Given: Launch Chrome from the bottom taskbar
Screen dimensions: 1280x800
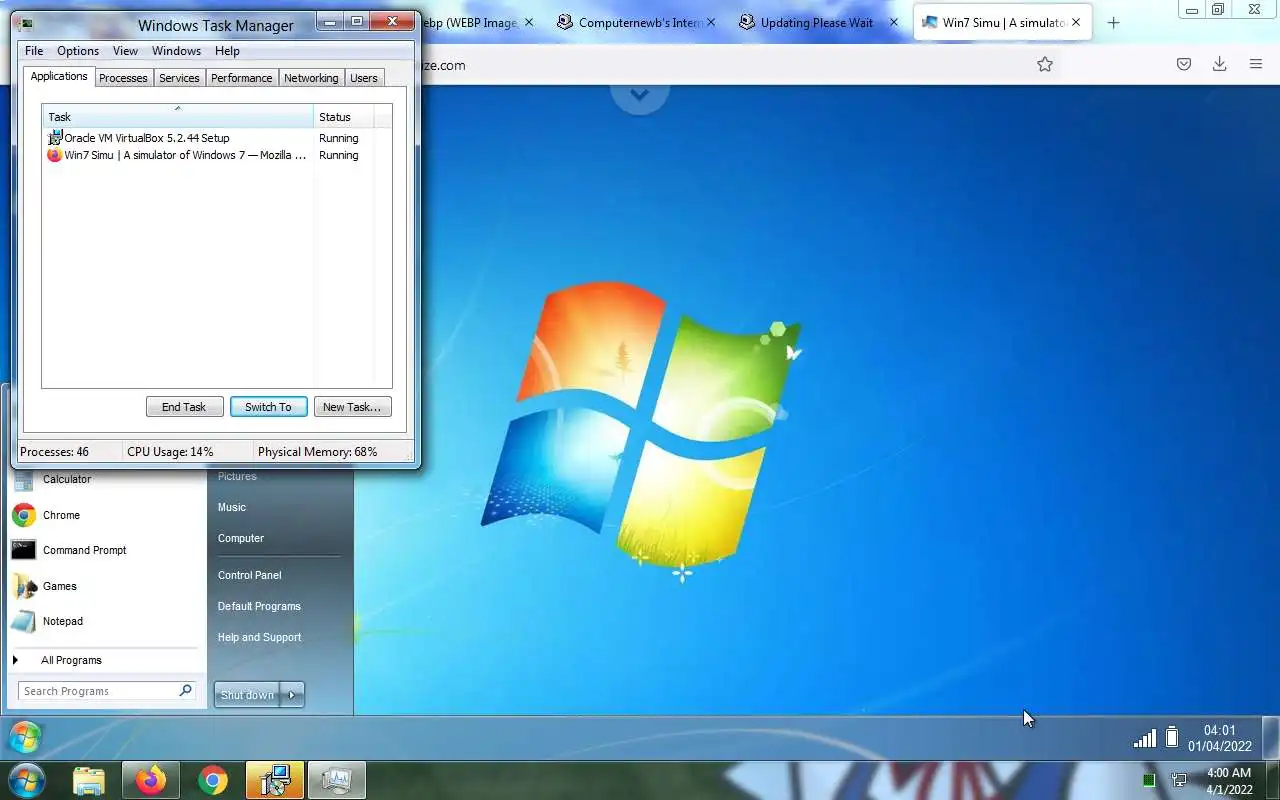Looking at the screenshot, I should (x=212, y=781).
